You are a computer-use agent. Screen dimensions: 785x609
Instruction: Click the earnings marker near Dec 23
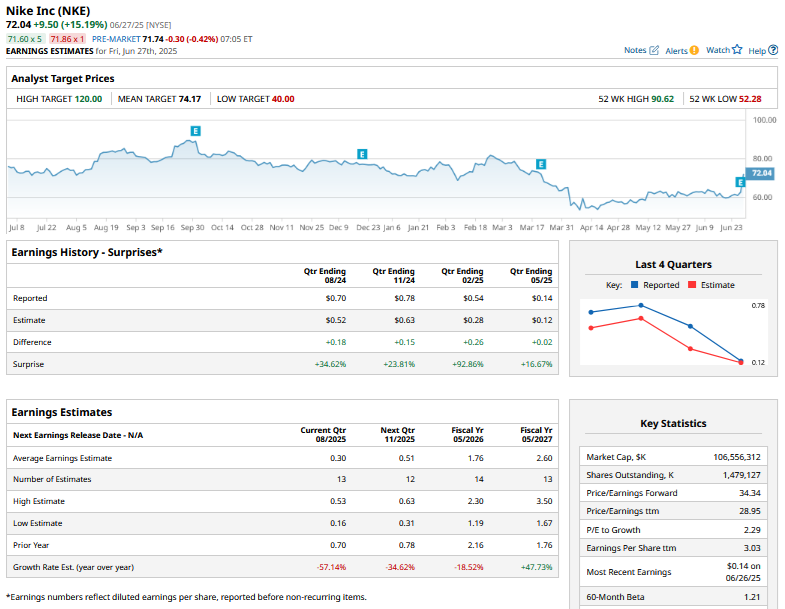362,153
